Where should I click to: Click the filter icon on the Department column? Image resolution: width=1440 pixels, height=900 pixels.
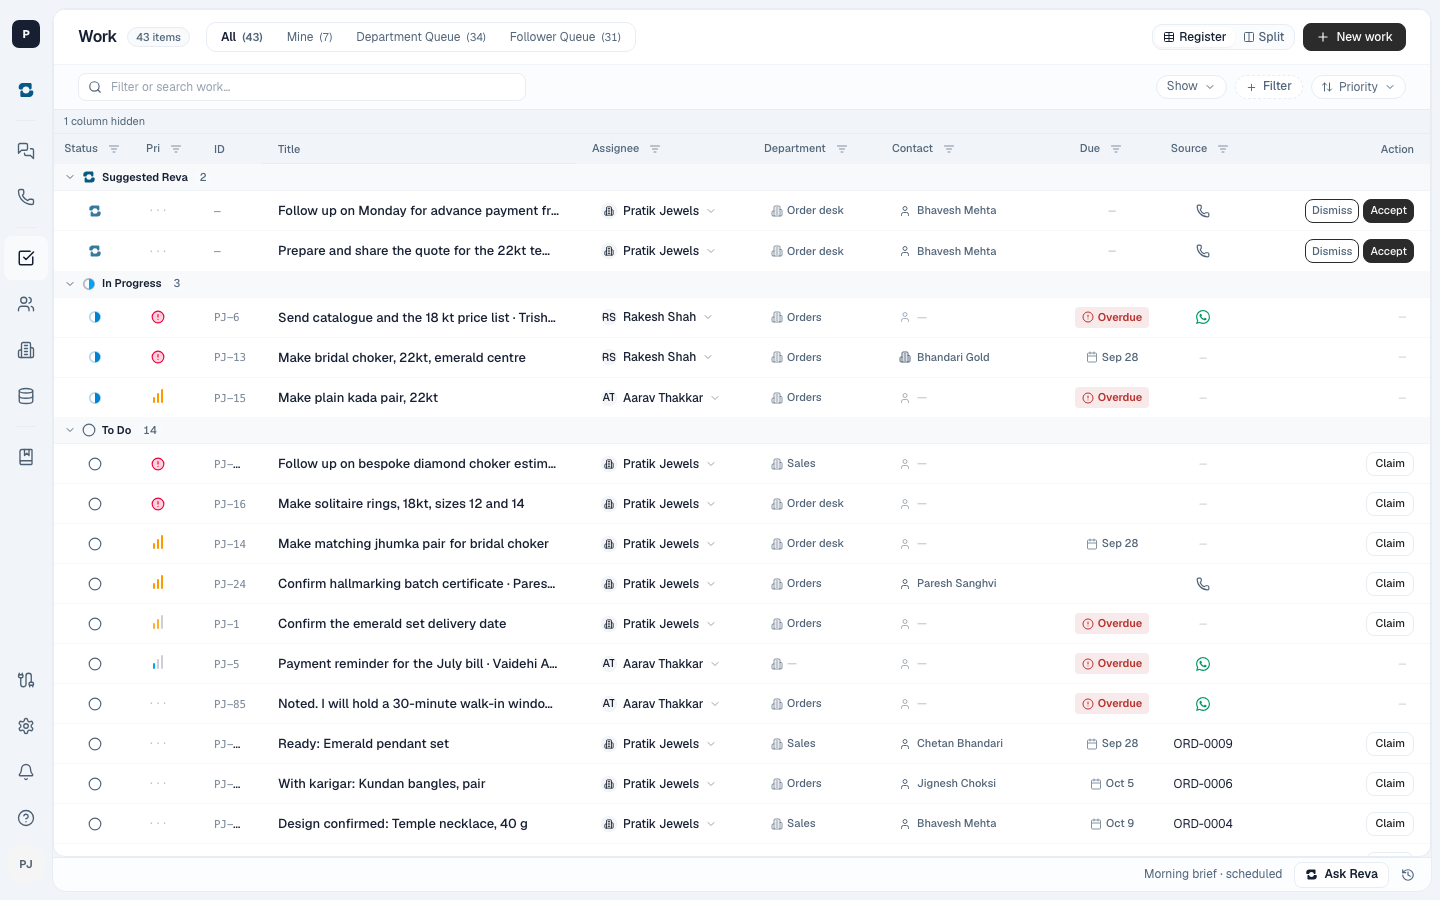click(842, 149)
